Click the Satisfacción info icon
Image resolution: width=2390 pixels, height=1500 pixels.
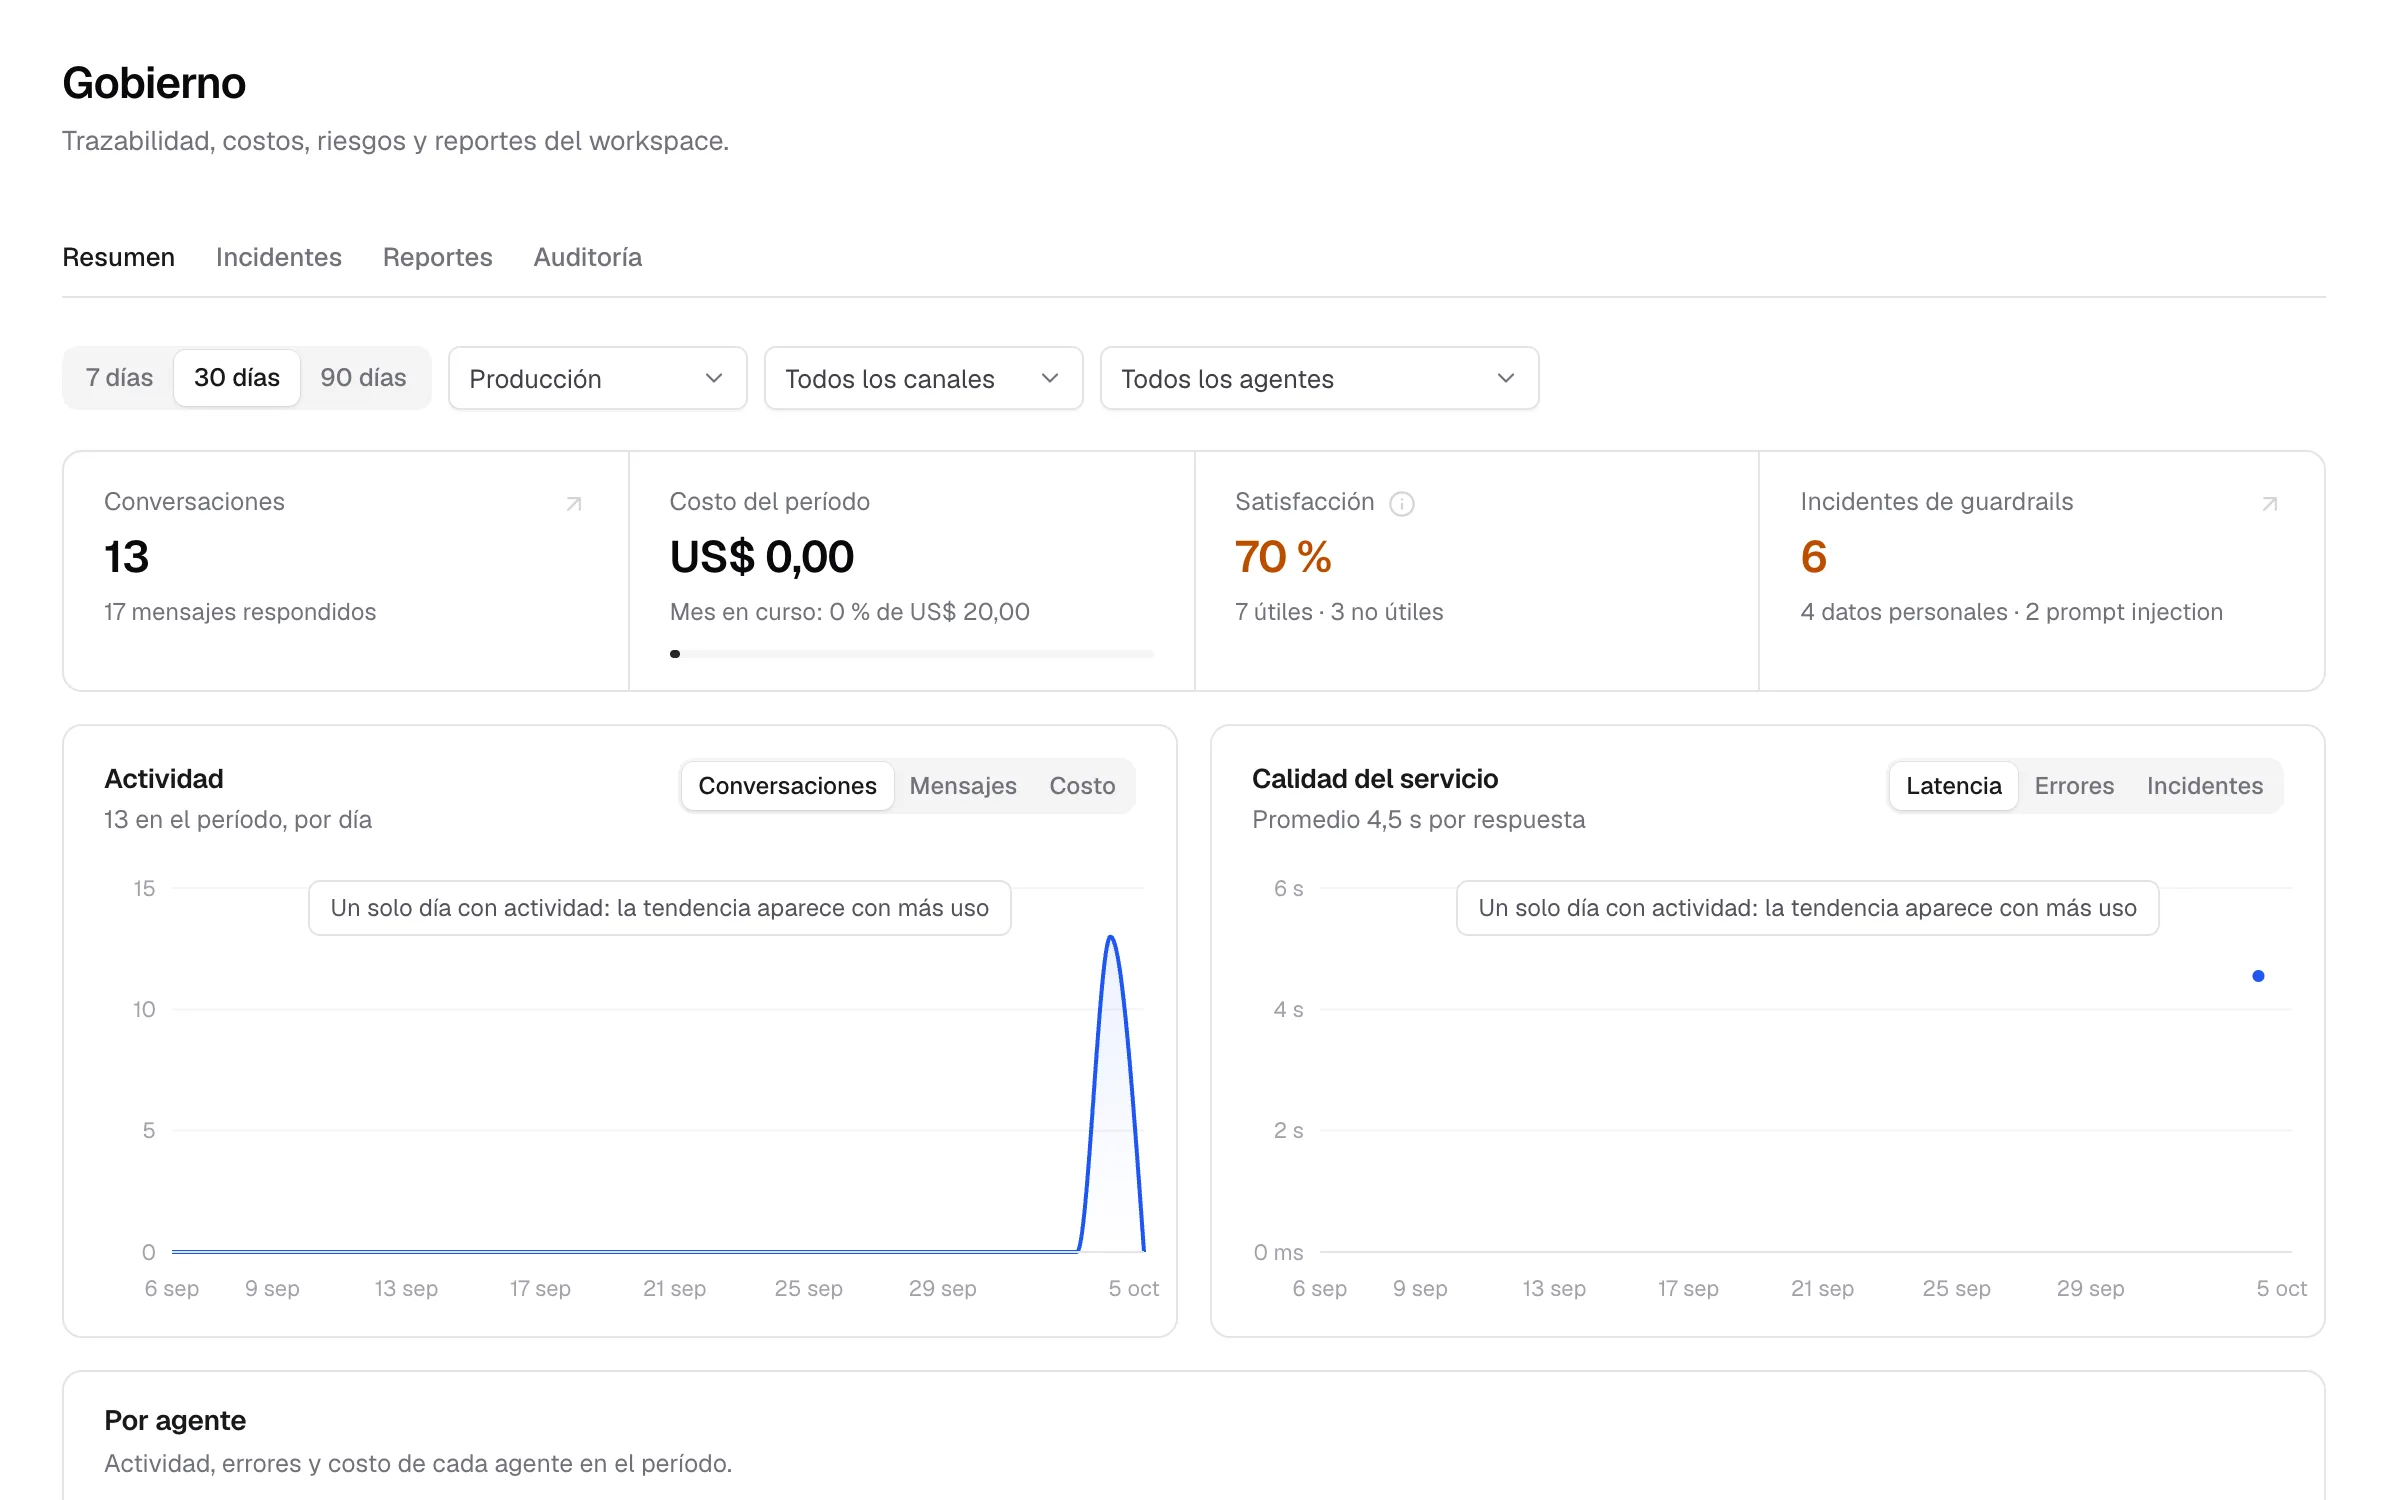[1402, 504]
